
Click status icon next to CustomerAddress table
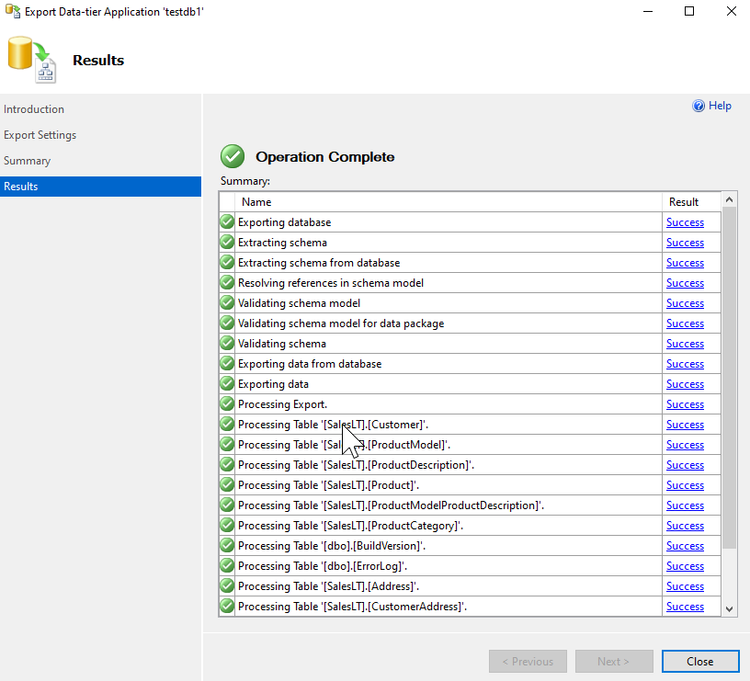tap(227, 606)
